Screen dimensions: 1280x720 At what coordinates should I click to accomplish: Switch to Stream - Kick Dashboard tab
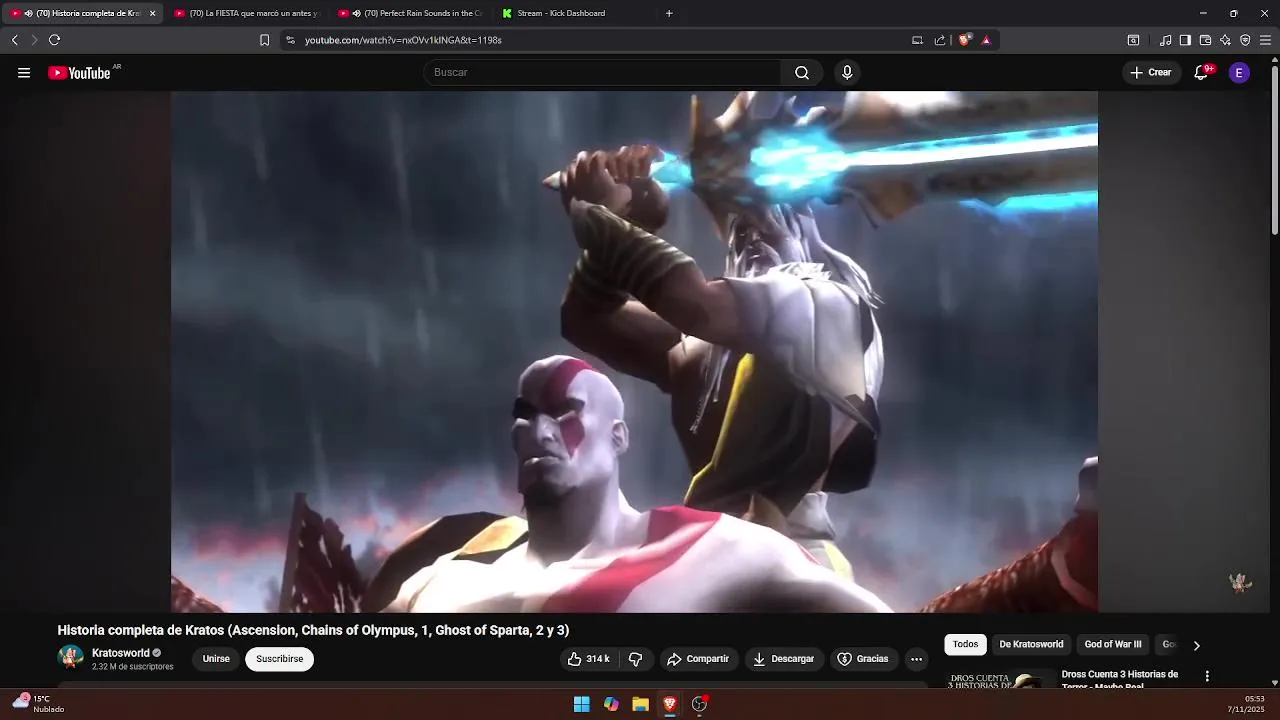pos(574,13)
